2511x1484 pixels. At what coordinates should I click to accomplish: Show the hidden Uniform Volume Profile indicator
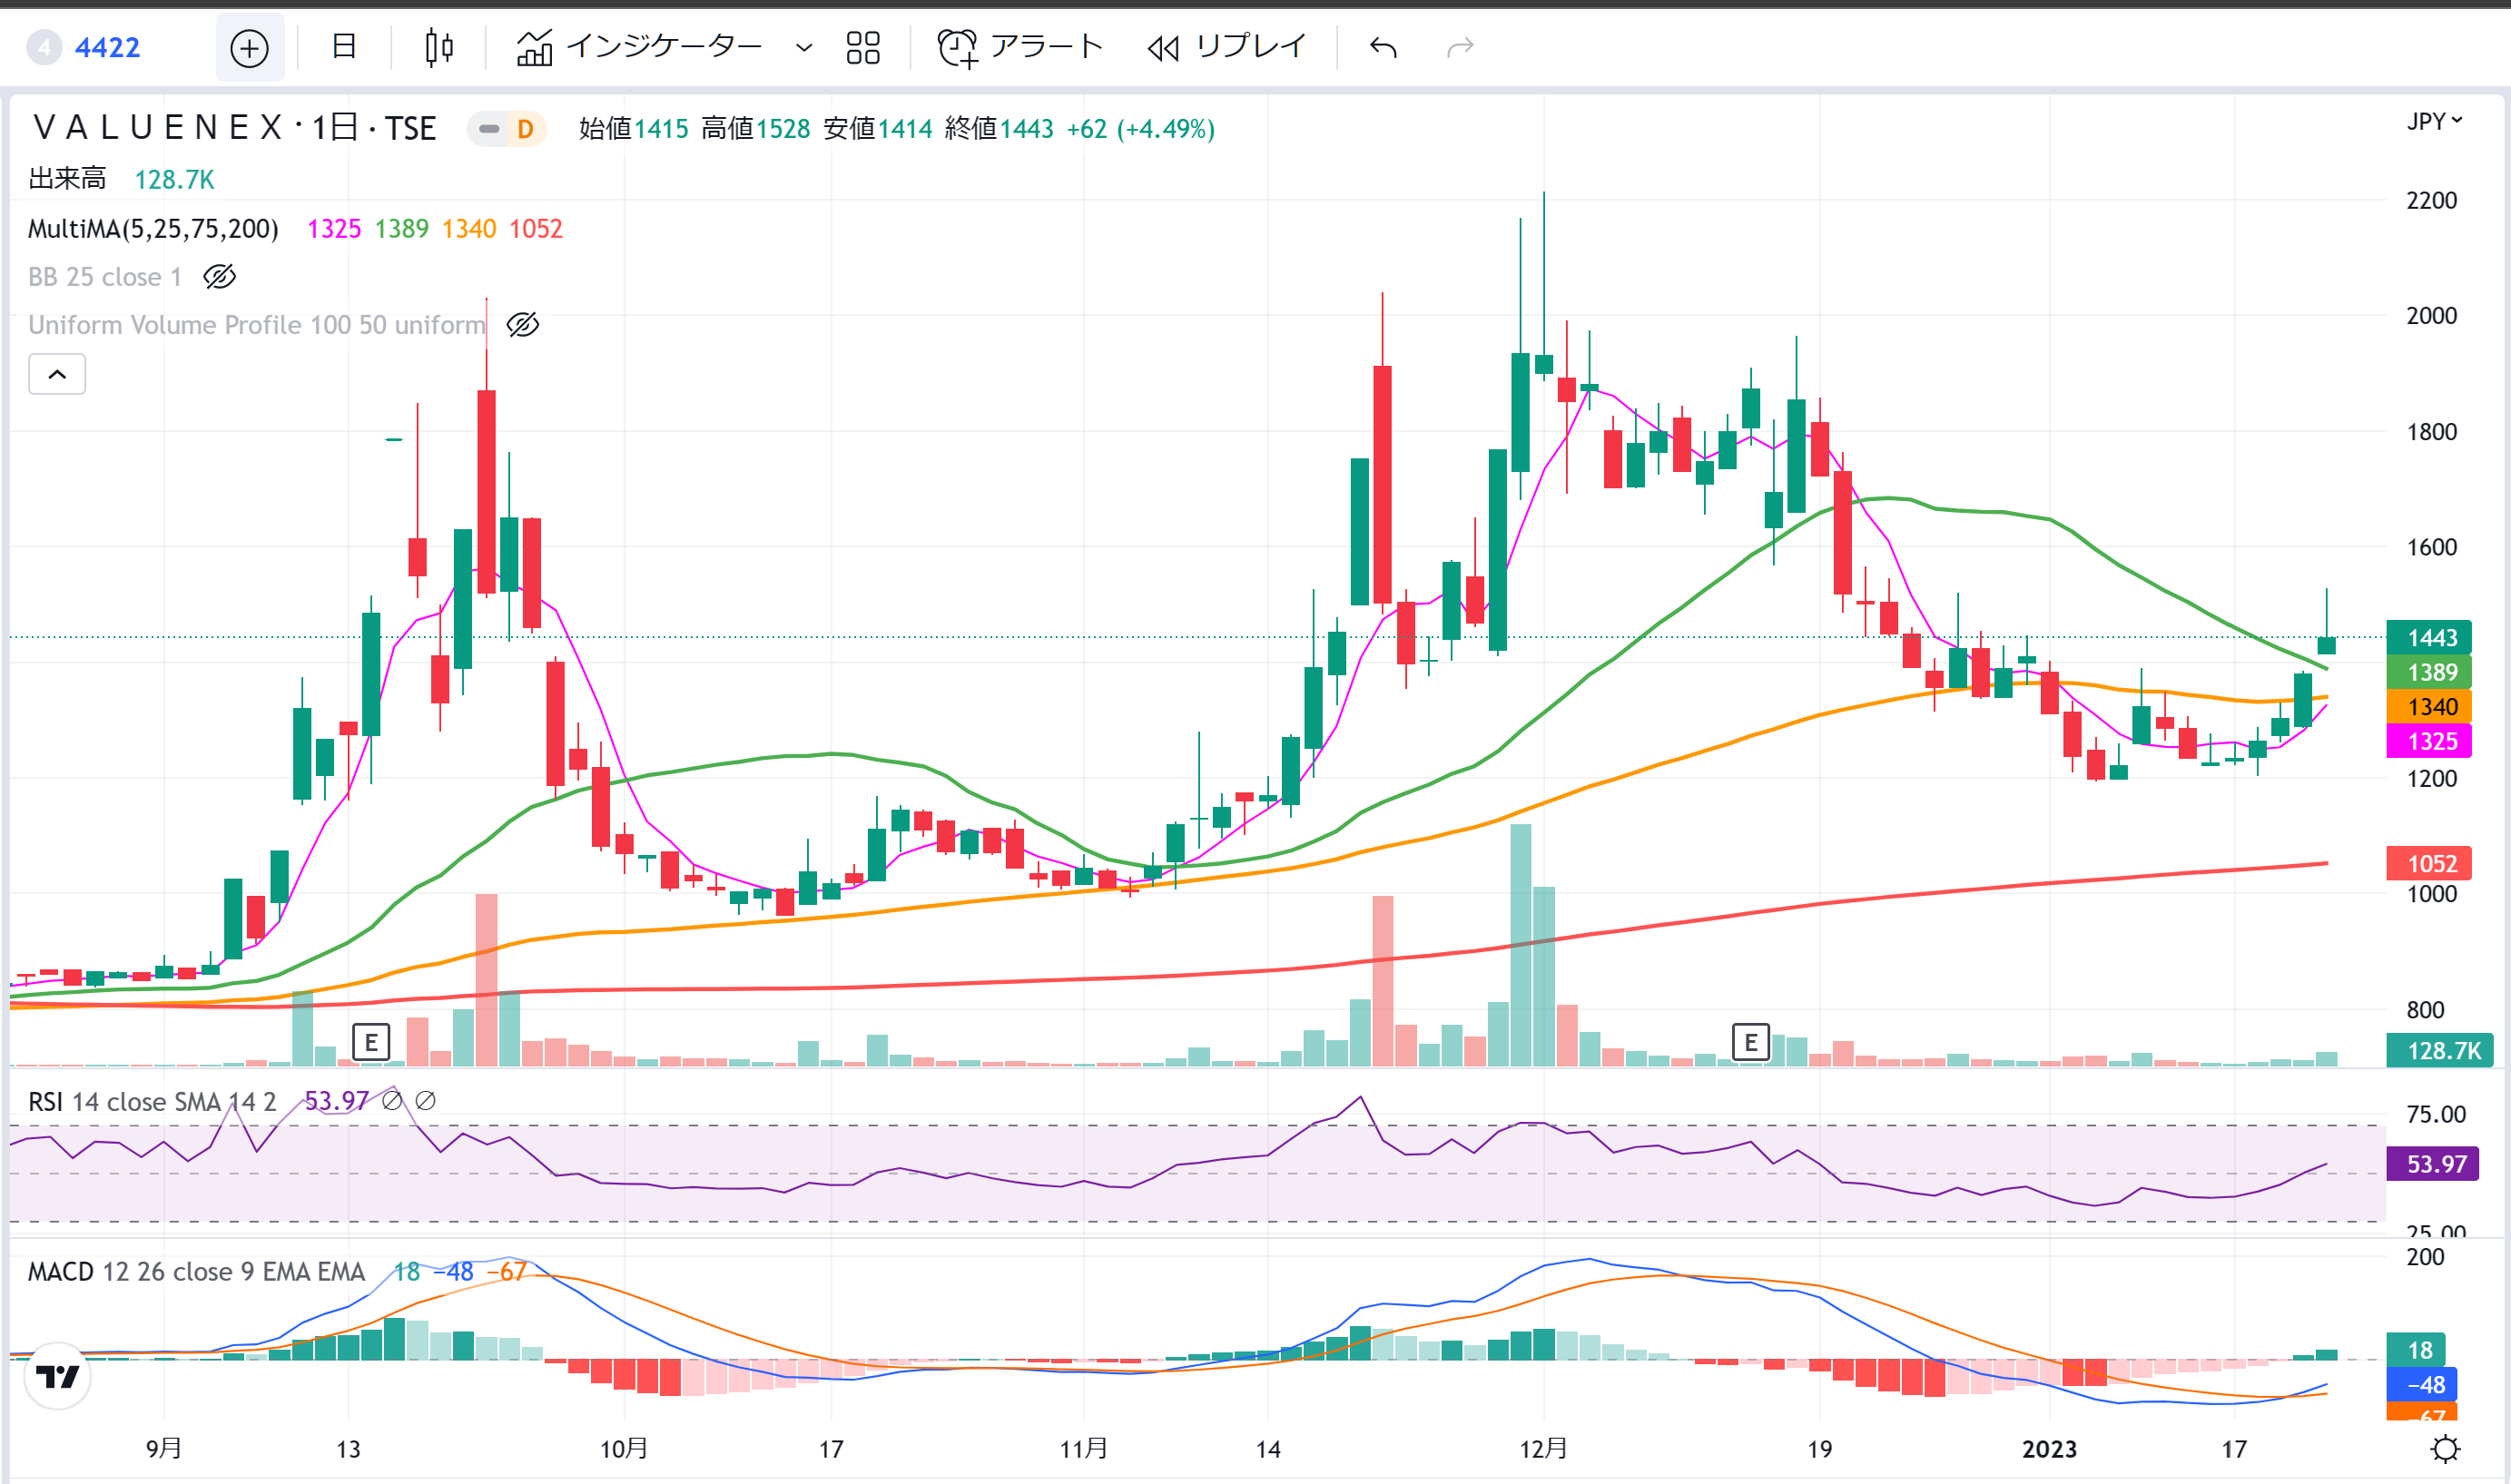click(x=522, y=324)
